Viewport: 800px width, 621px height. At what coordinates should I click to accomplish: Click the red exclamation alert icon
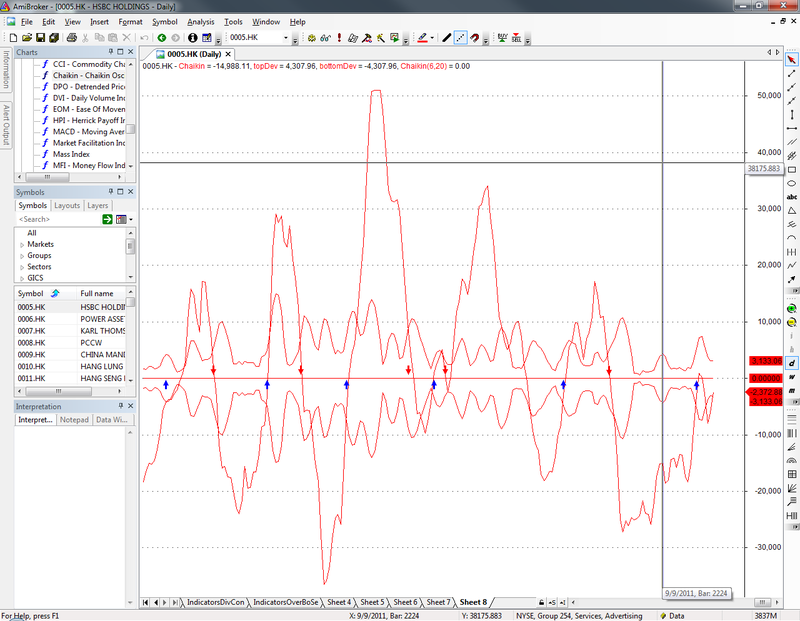point(339,38)
